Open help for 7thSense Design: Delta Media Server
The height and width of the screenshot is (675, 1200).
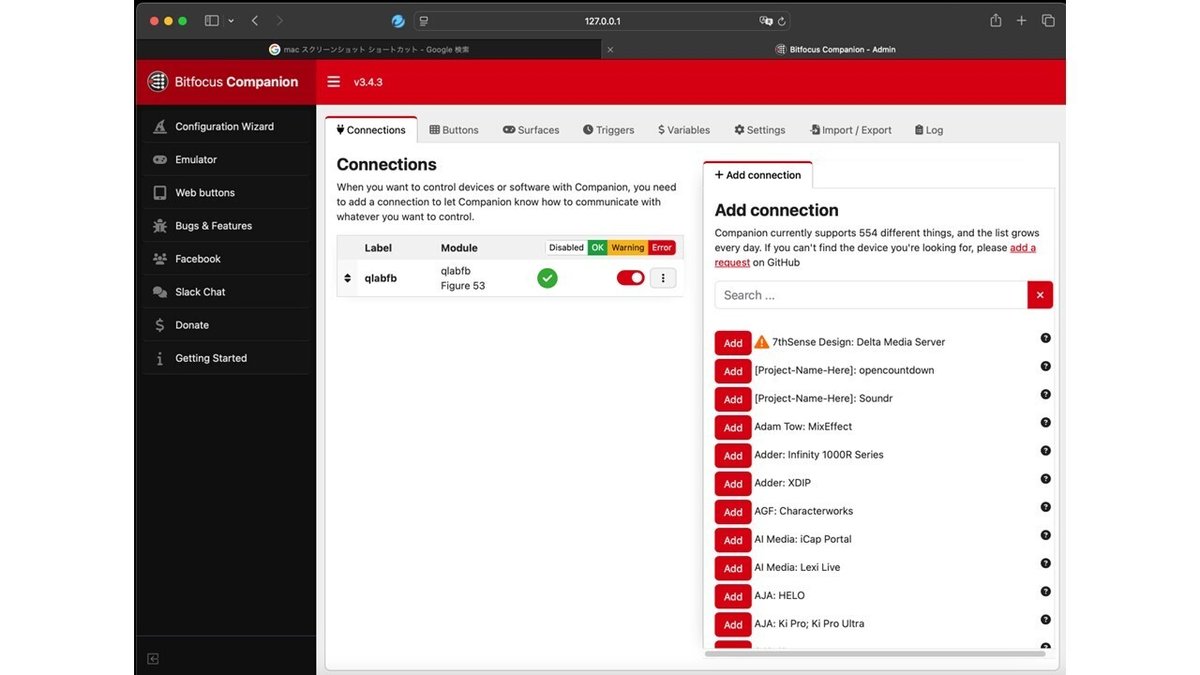1045,338
